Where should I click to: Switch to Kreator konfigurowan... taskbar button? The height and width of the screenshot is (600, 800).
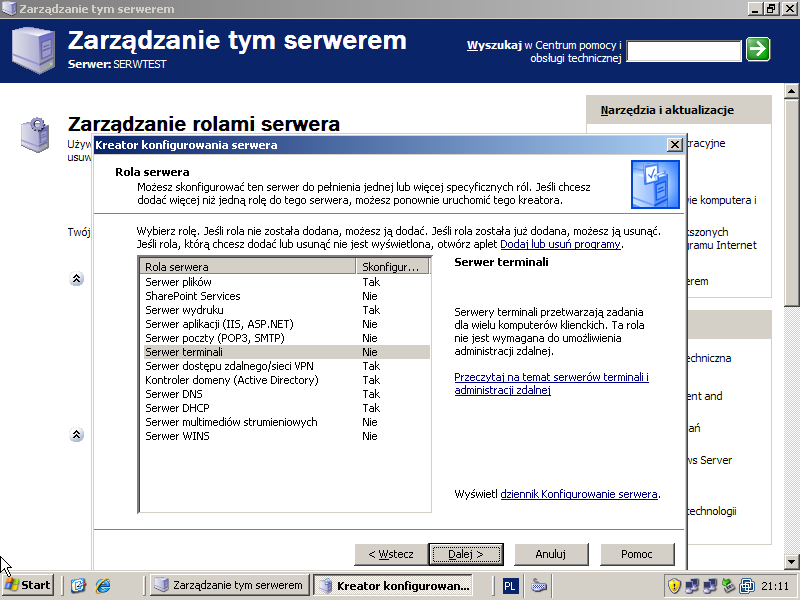pos(393,586)
